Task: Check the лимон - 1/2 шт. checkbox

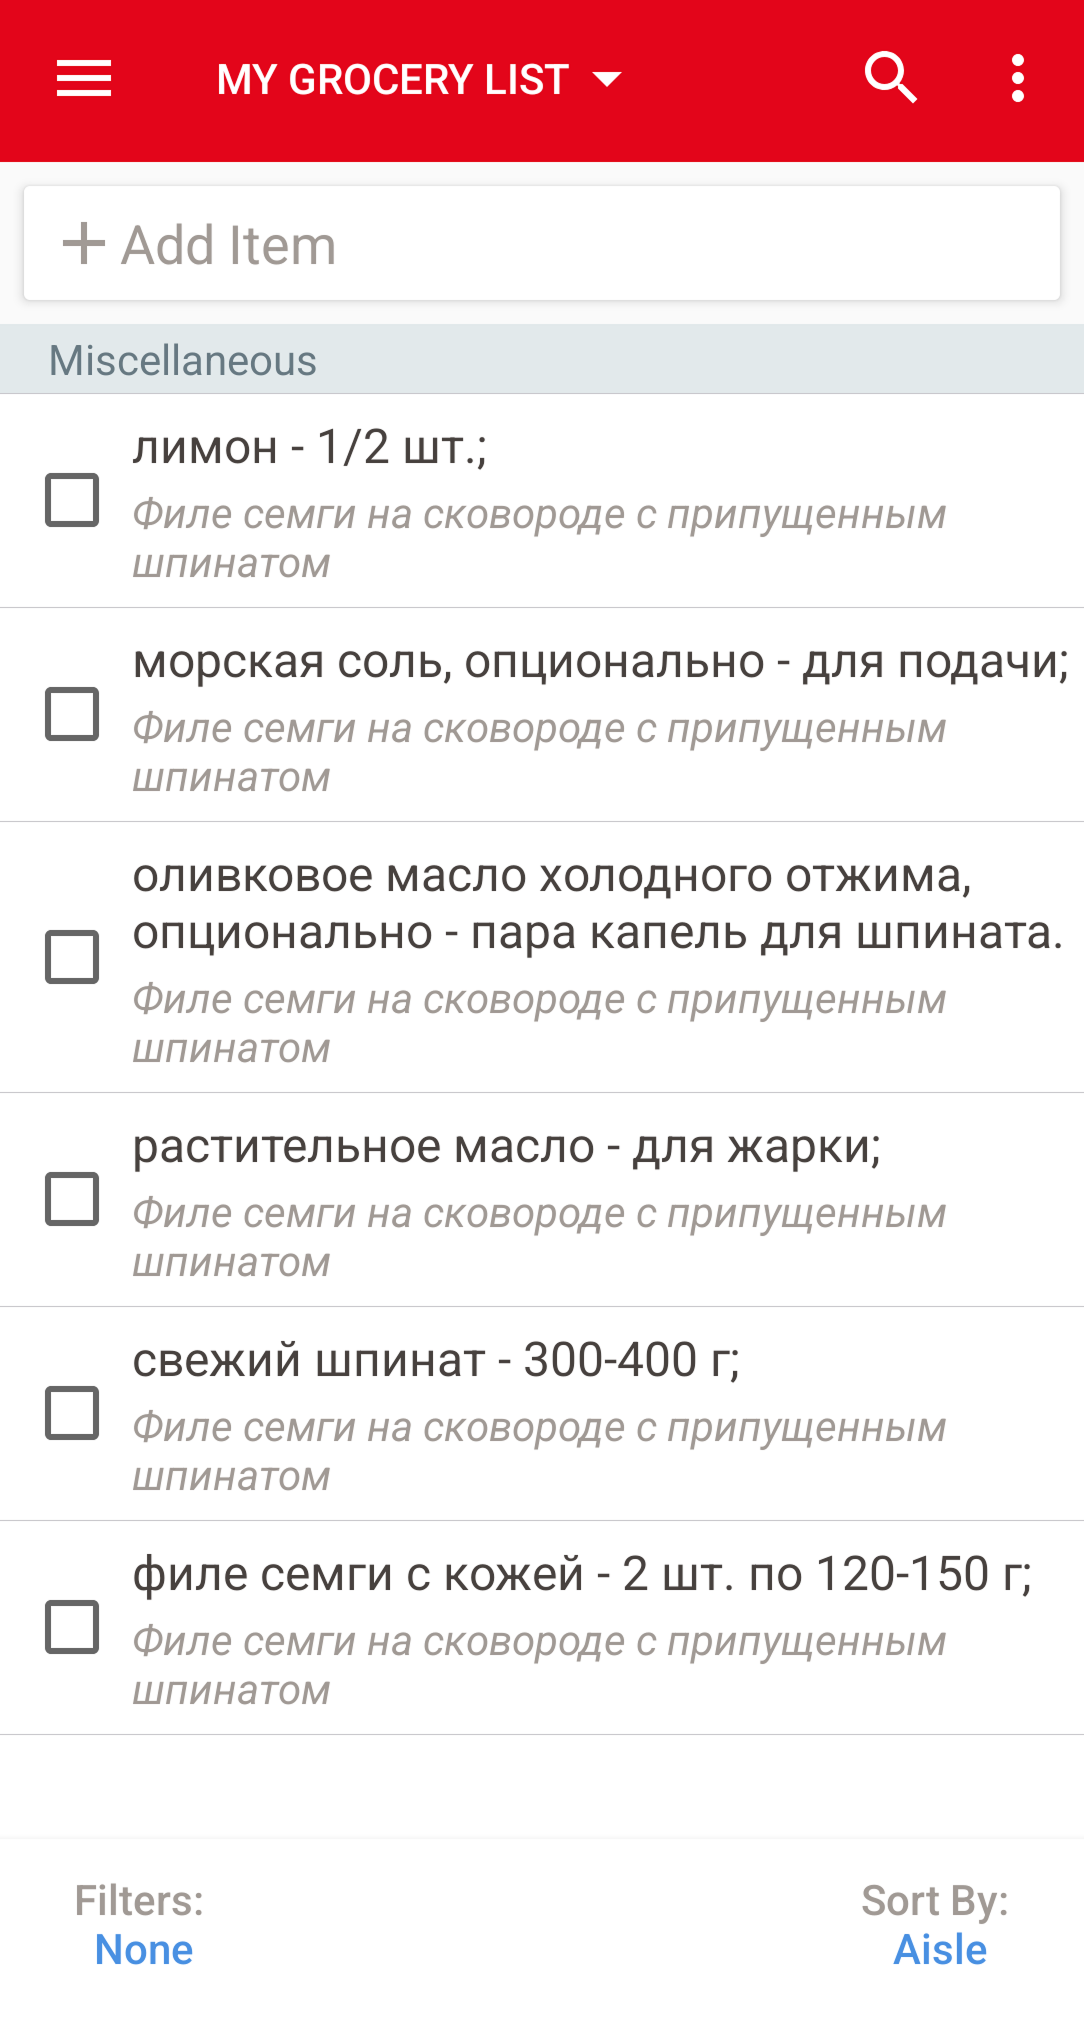Action: pos(72,500)
